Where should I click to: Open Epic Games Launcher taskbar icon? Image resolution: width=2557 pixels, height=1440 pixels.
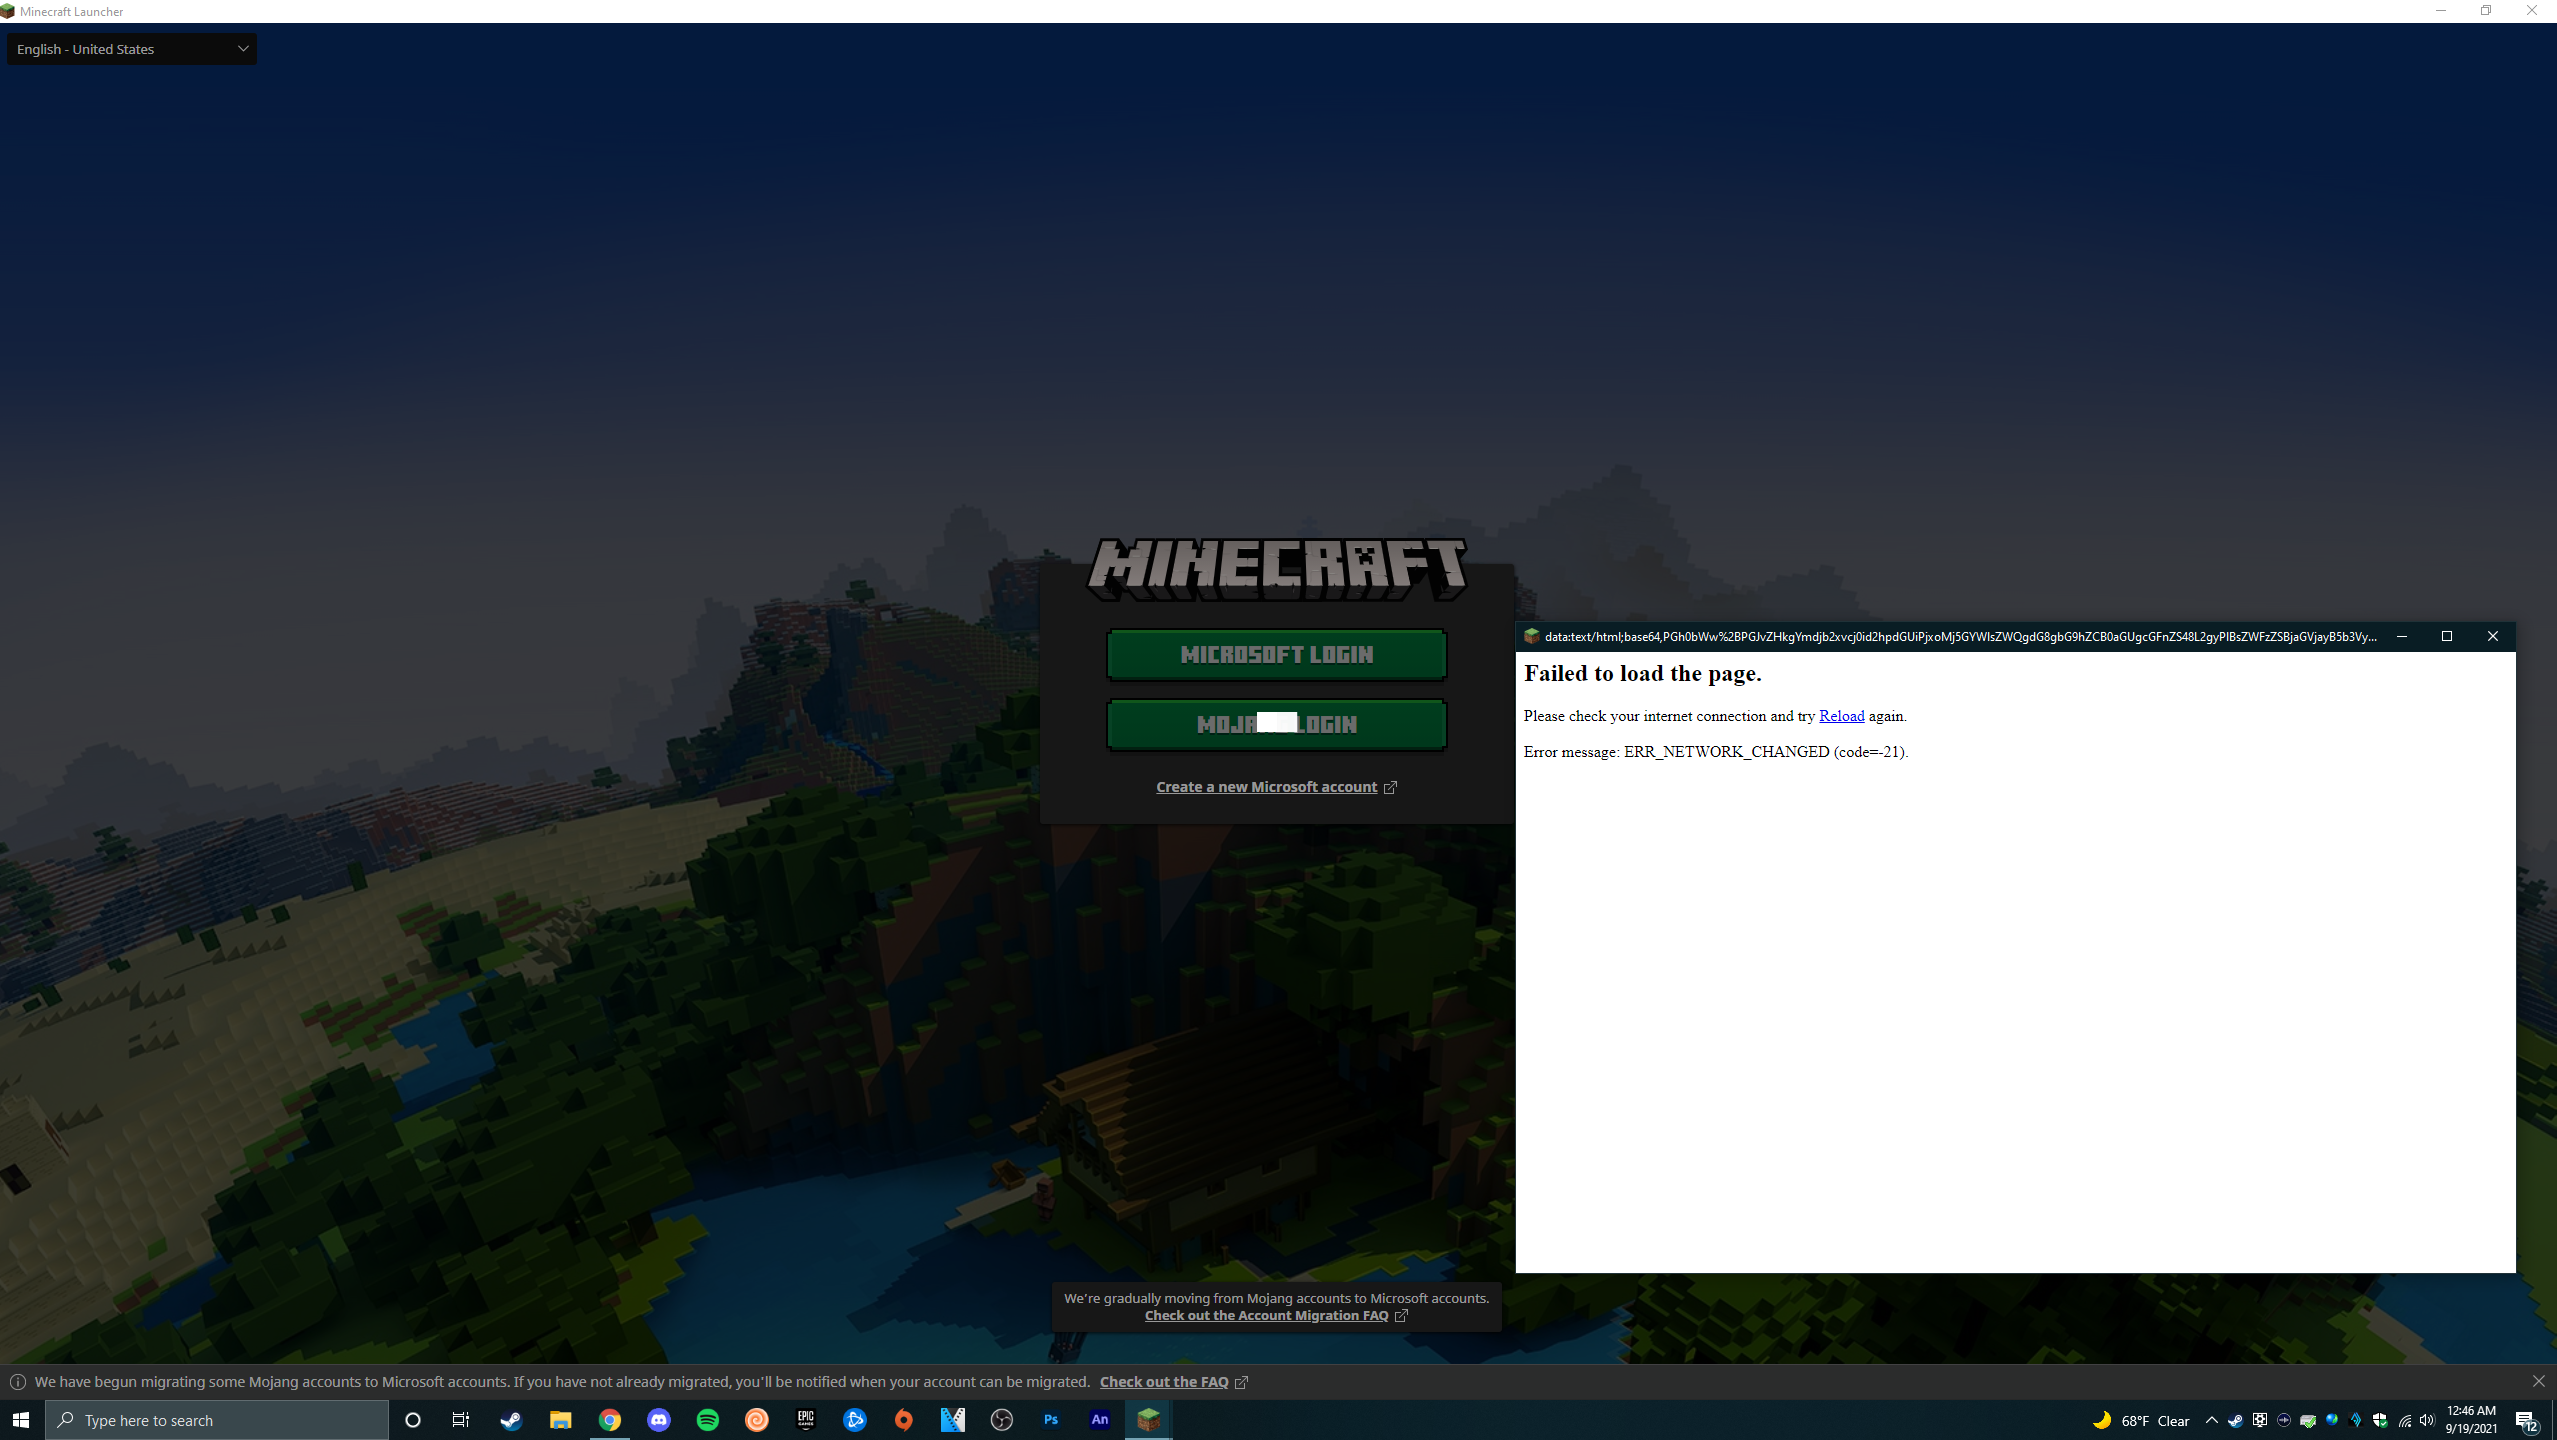[805, 1420]
